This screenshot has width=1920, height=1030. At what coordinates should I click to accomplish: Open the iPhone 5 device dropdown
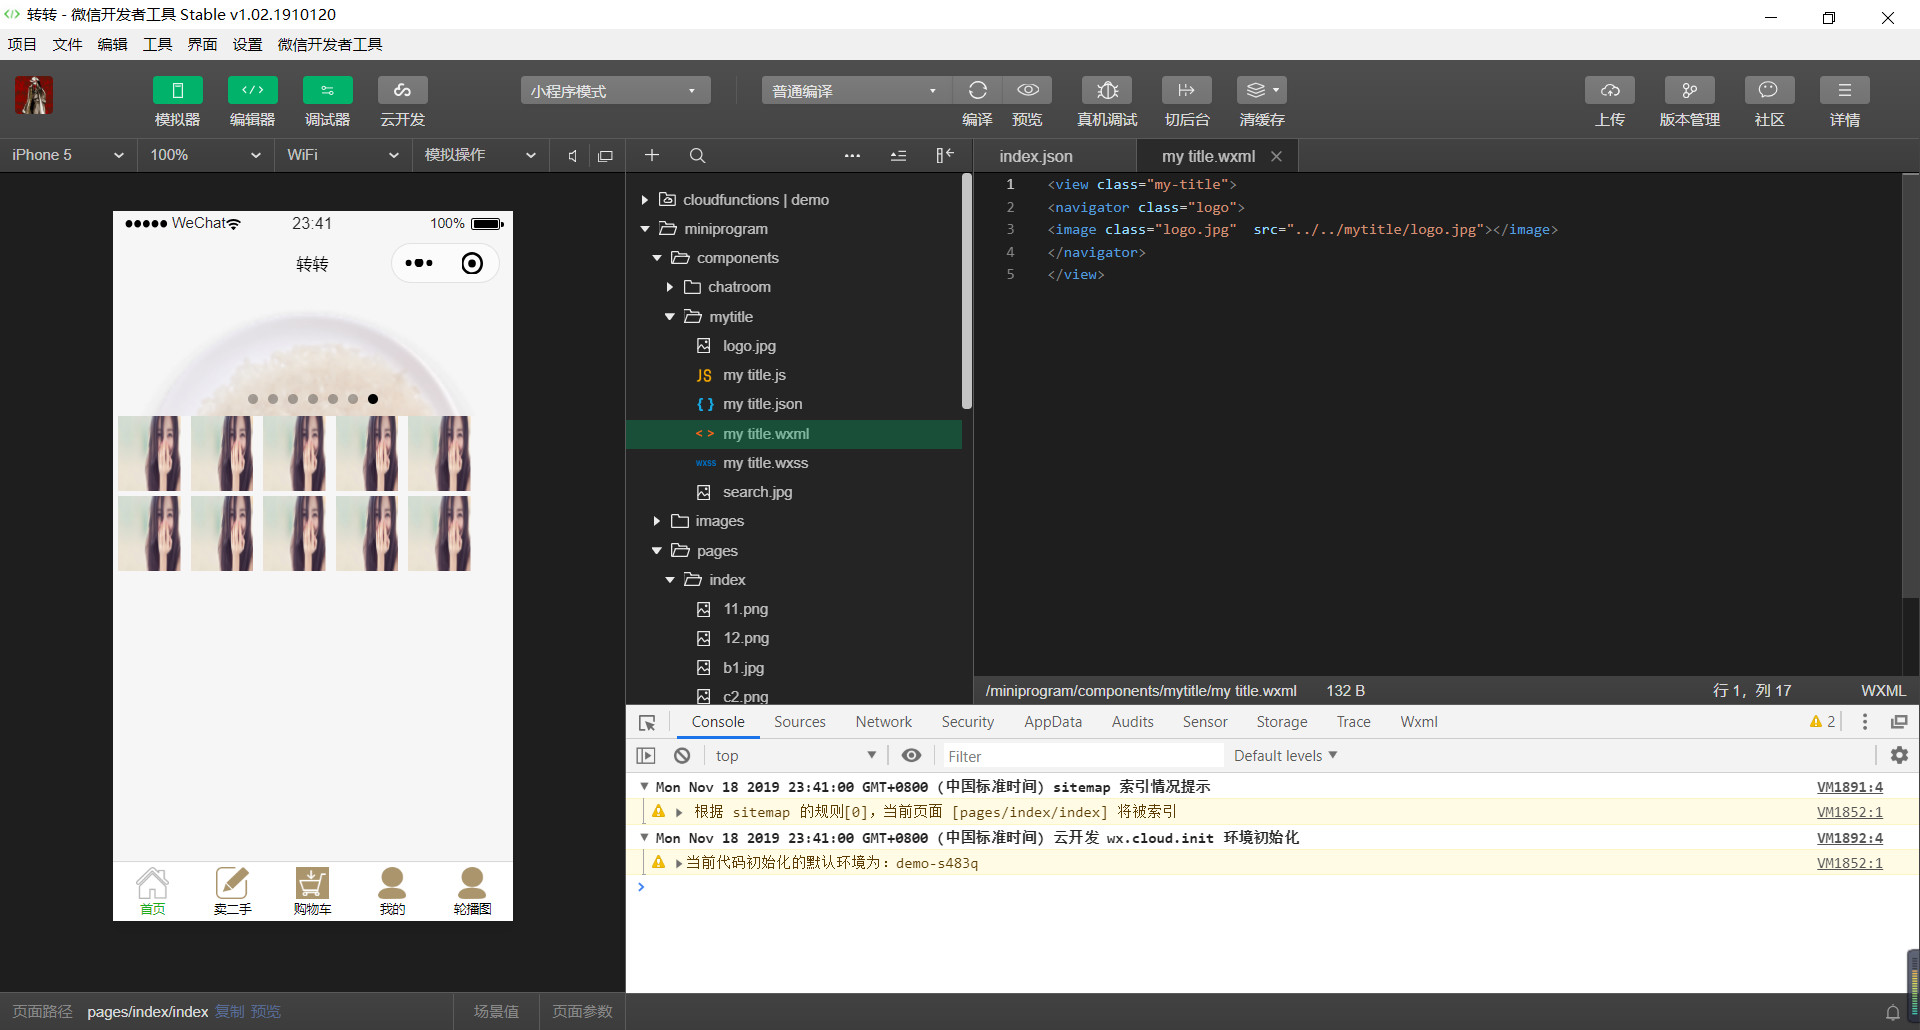(x=67, y=156)
